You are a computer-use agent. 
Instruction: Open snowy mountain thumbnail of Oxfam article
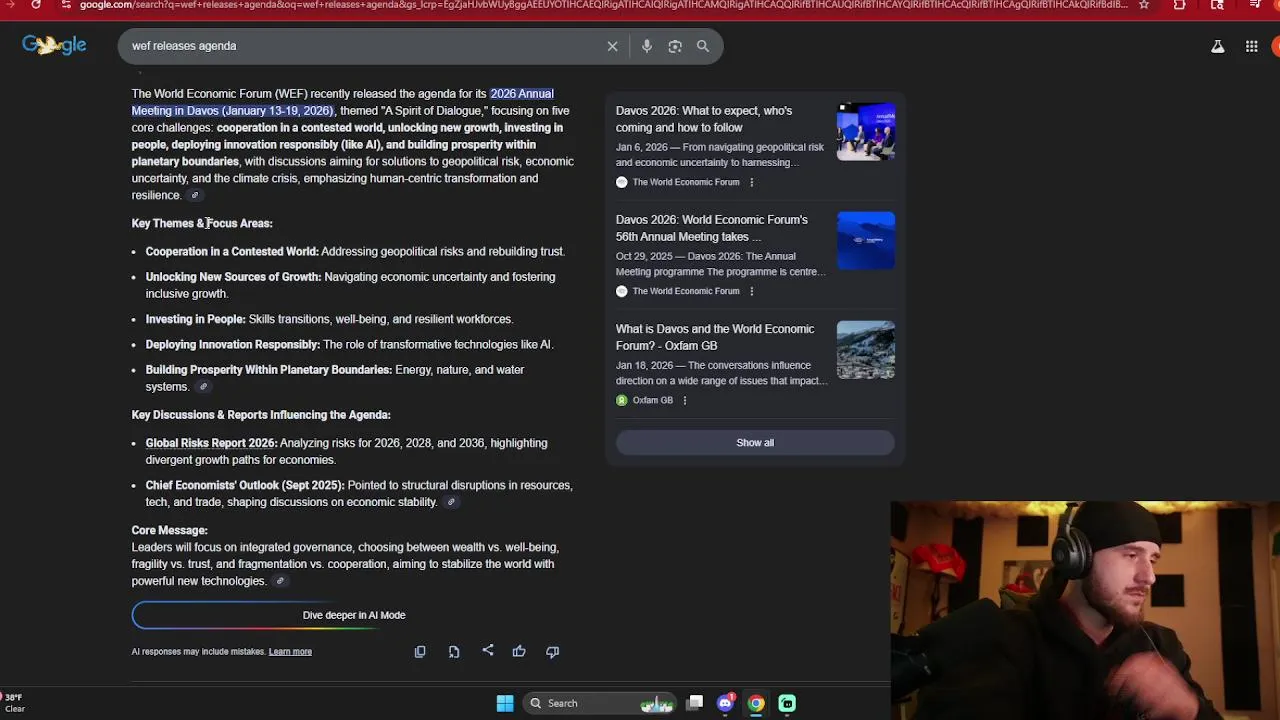(x=866, y=349)
